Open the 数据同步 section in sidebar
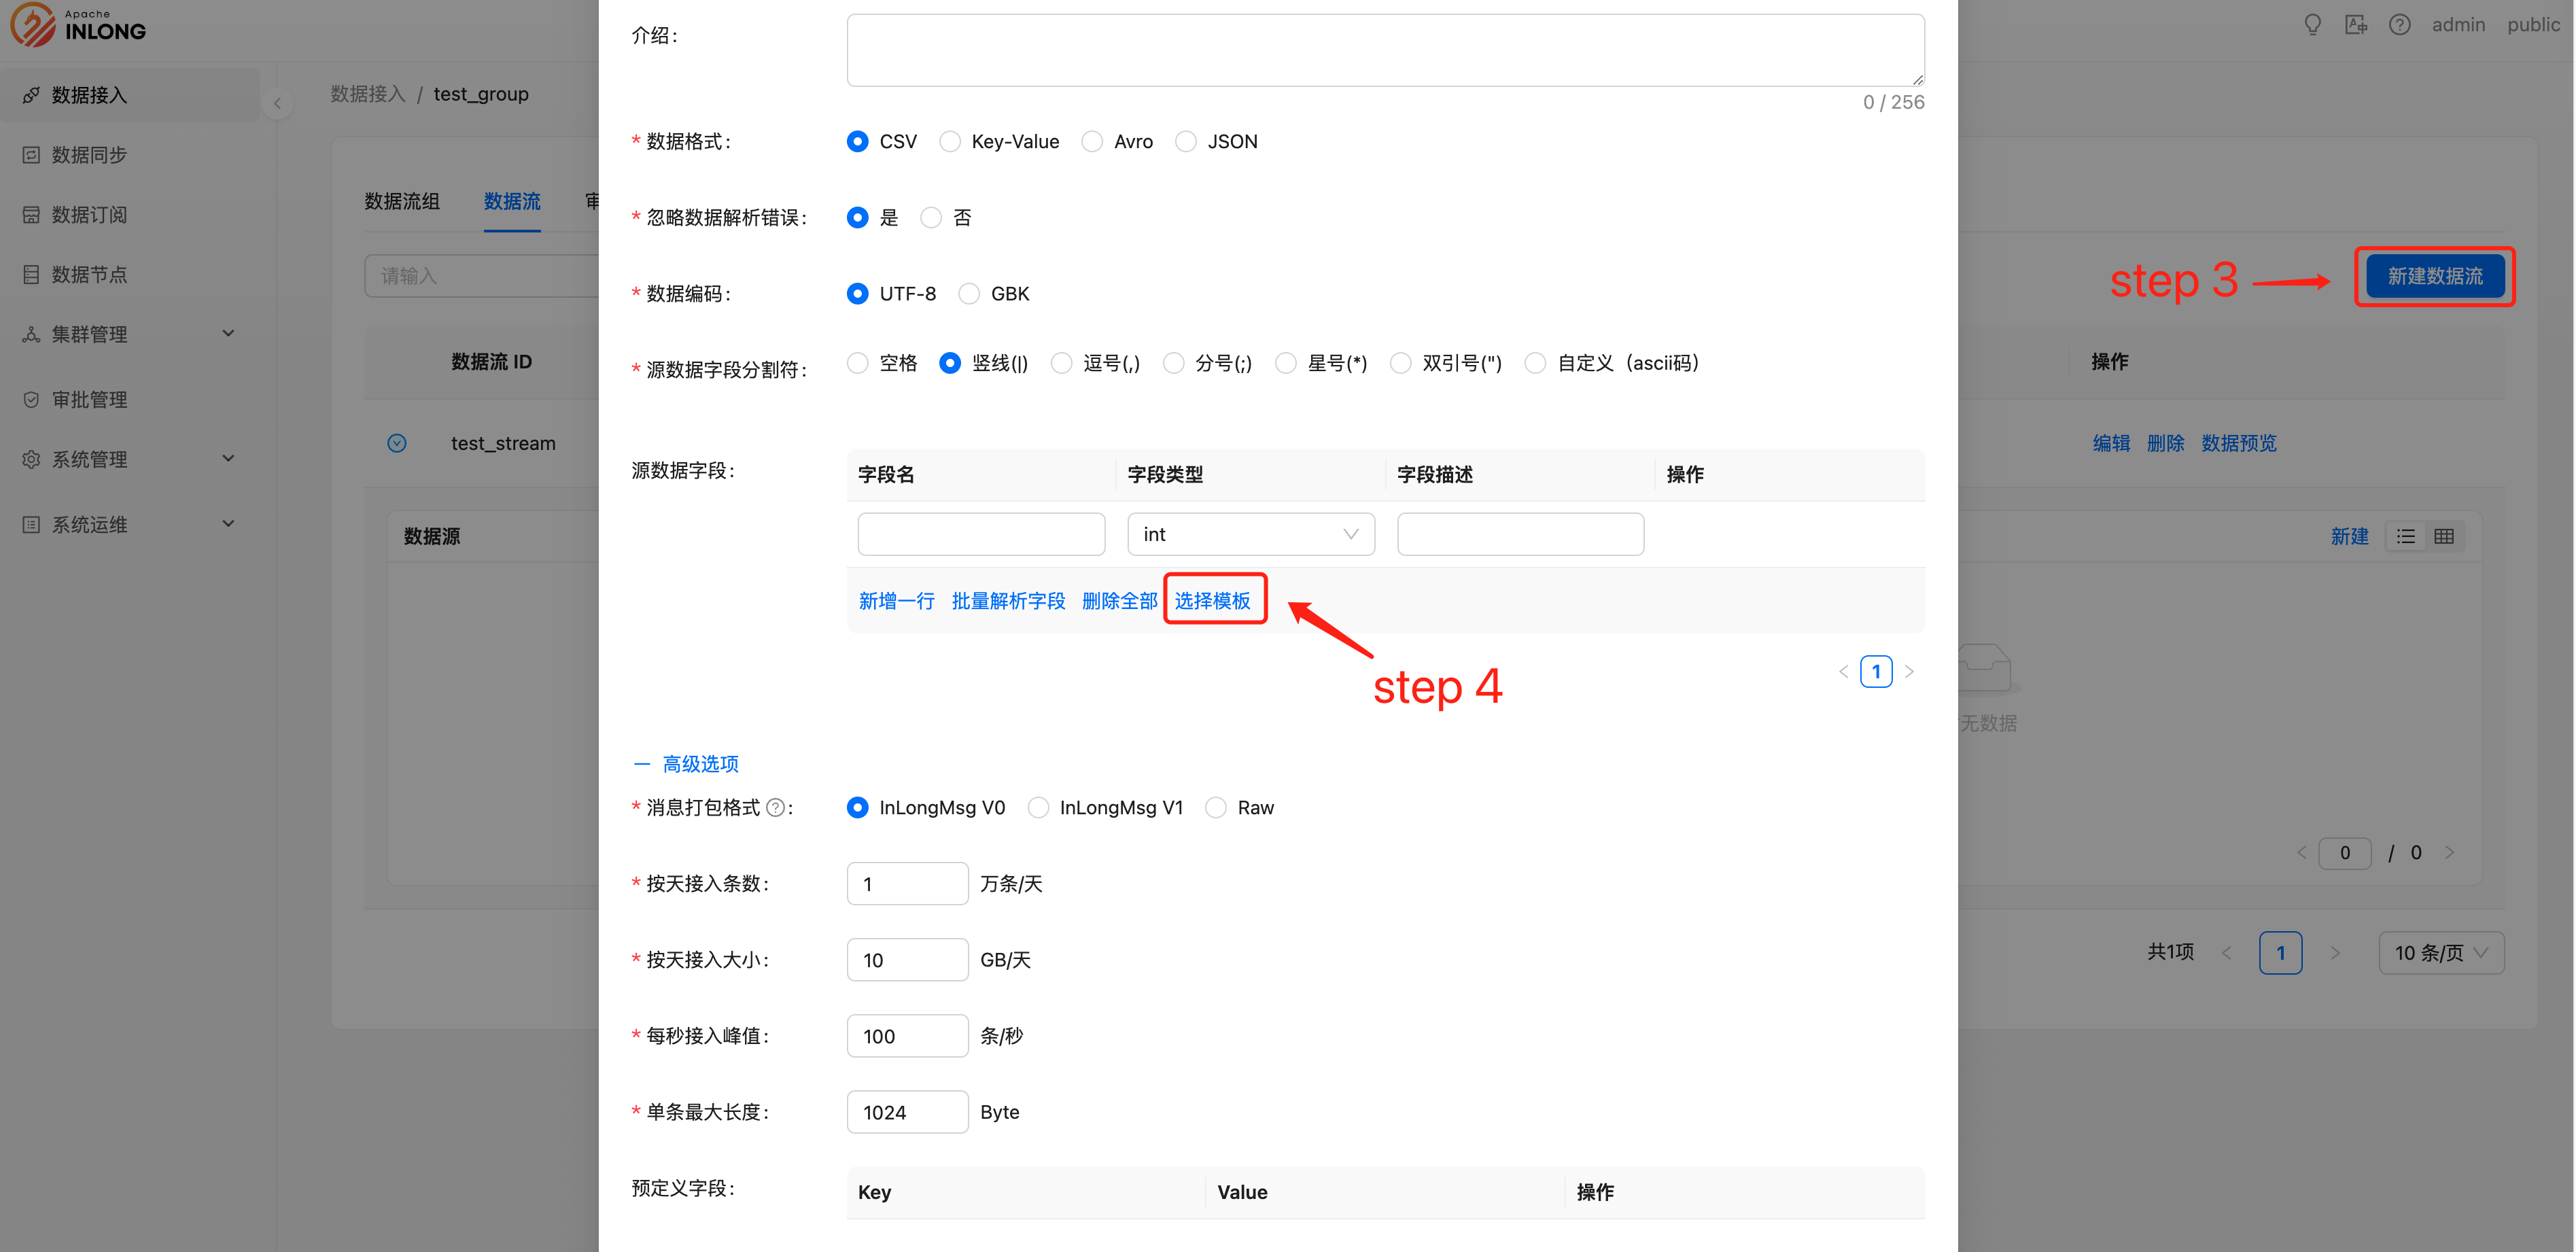This screenshot has height=1252, width=2576. 89,155
